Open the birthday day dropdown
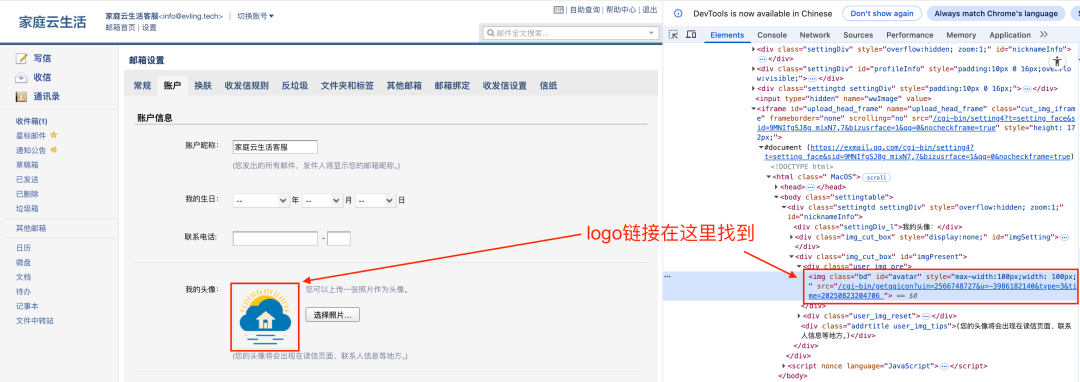The image size is (1080, 382). coord(375,200)
